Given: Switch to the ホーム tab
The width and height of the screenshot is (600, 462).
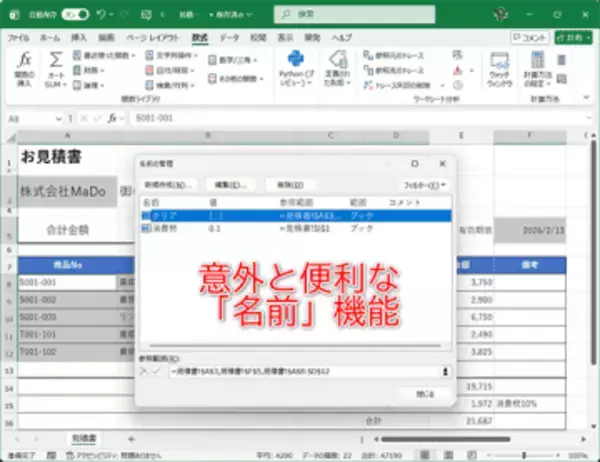Looking at the screenshot, I should click(50, 38).
